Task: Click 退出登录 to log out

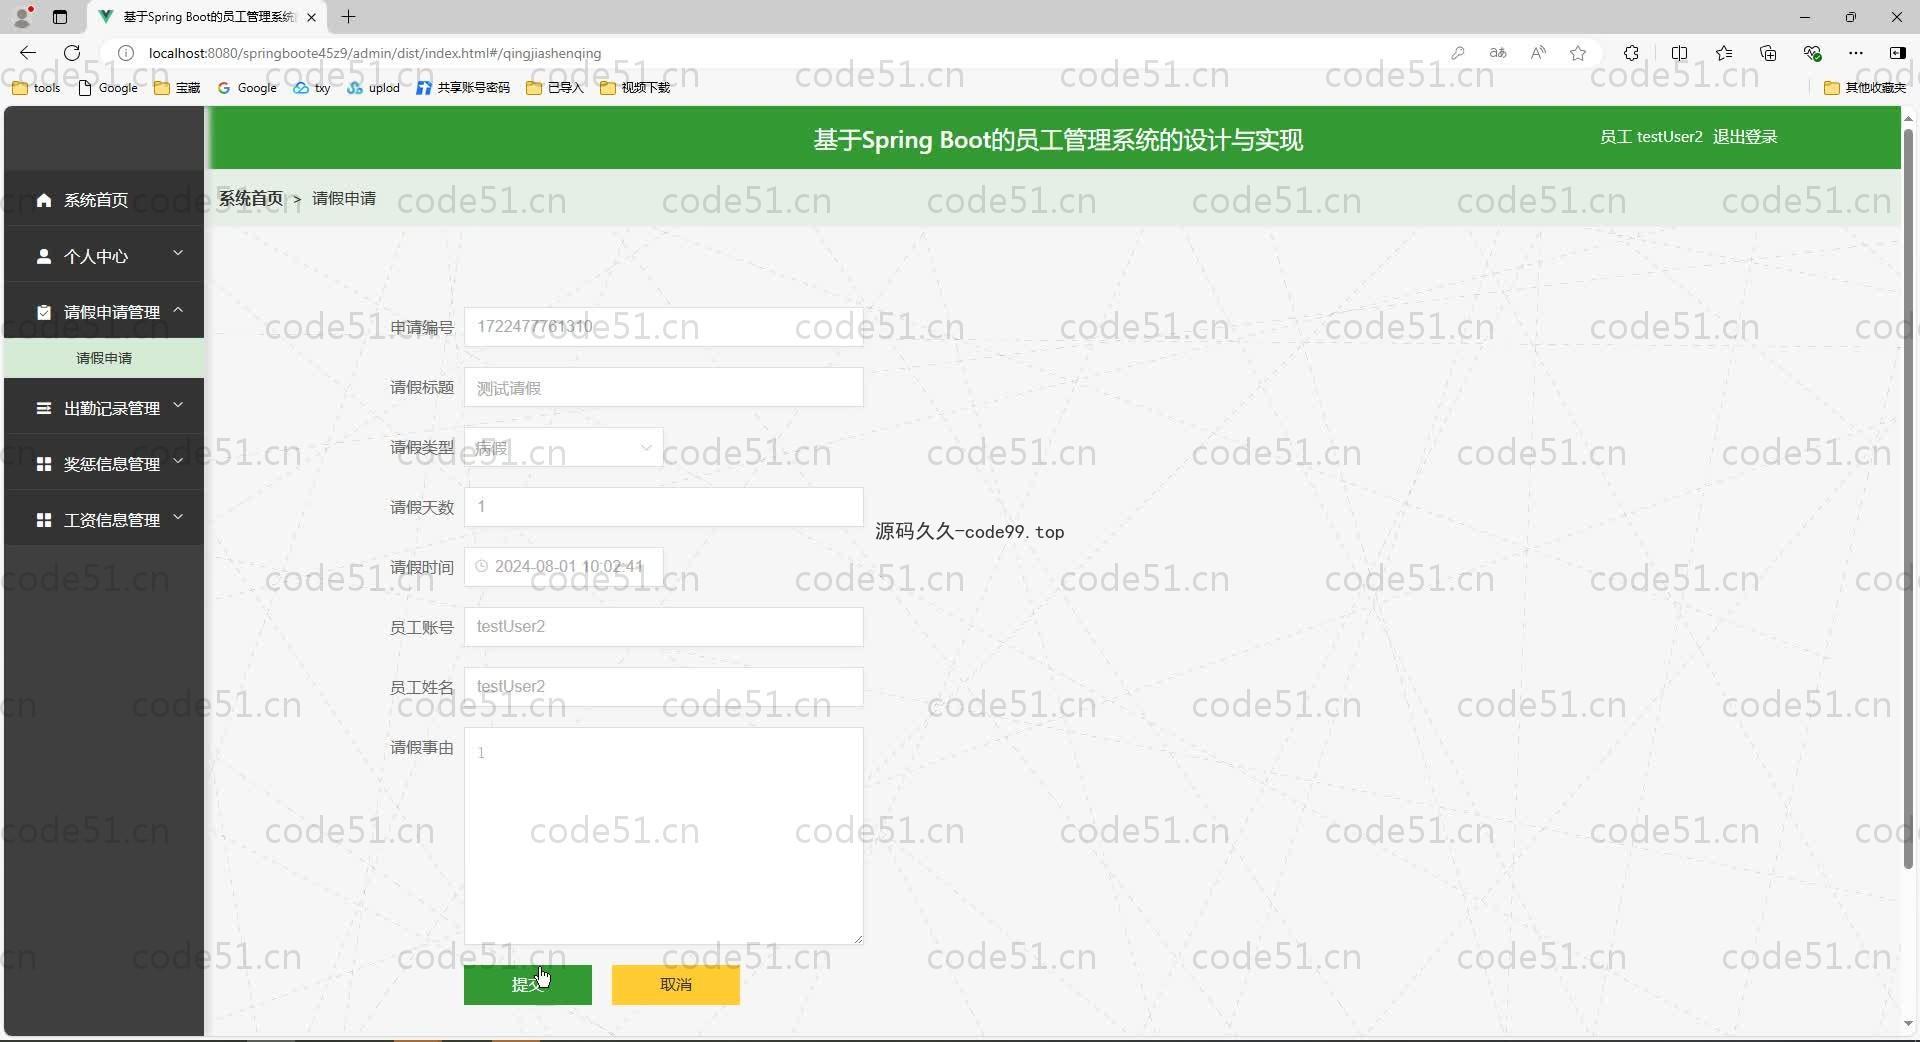Action: click(1744, 137)
